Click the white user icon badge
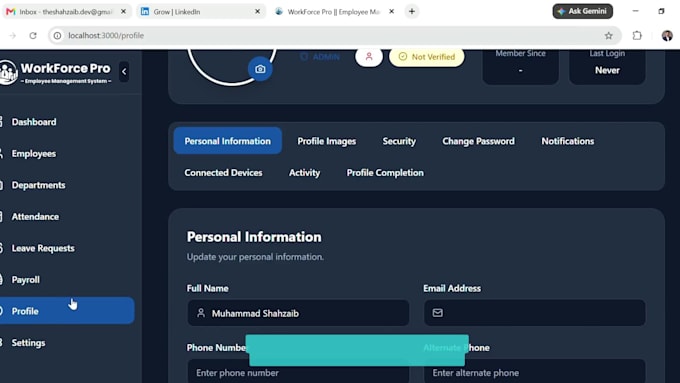The width and height of the screenshot is (680, 383). (369, 57)
